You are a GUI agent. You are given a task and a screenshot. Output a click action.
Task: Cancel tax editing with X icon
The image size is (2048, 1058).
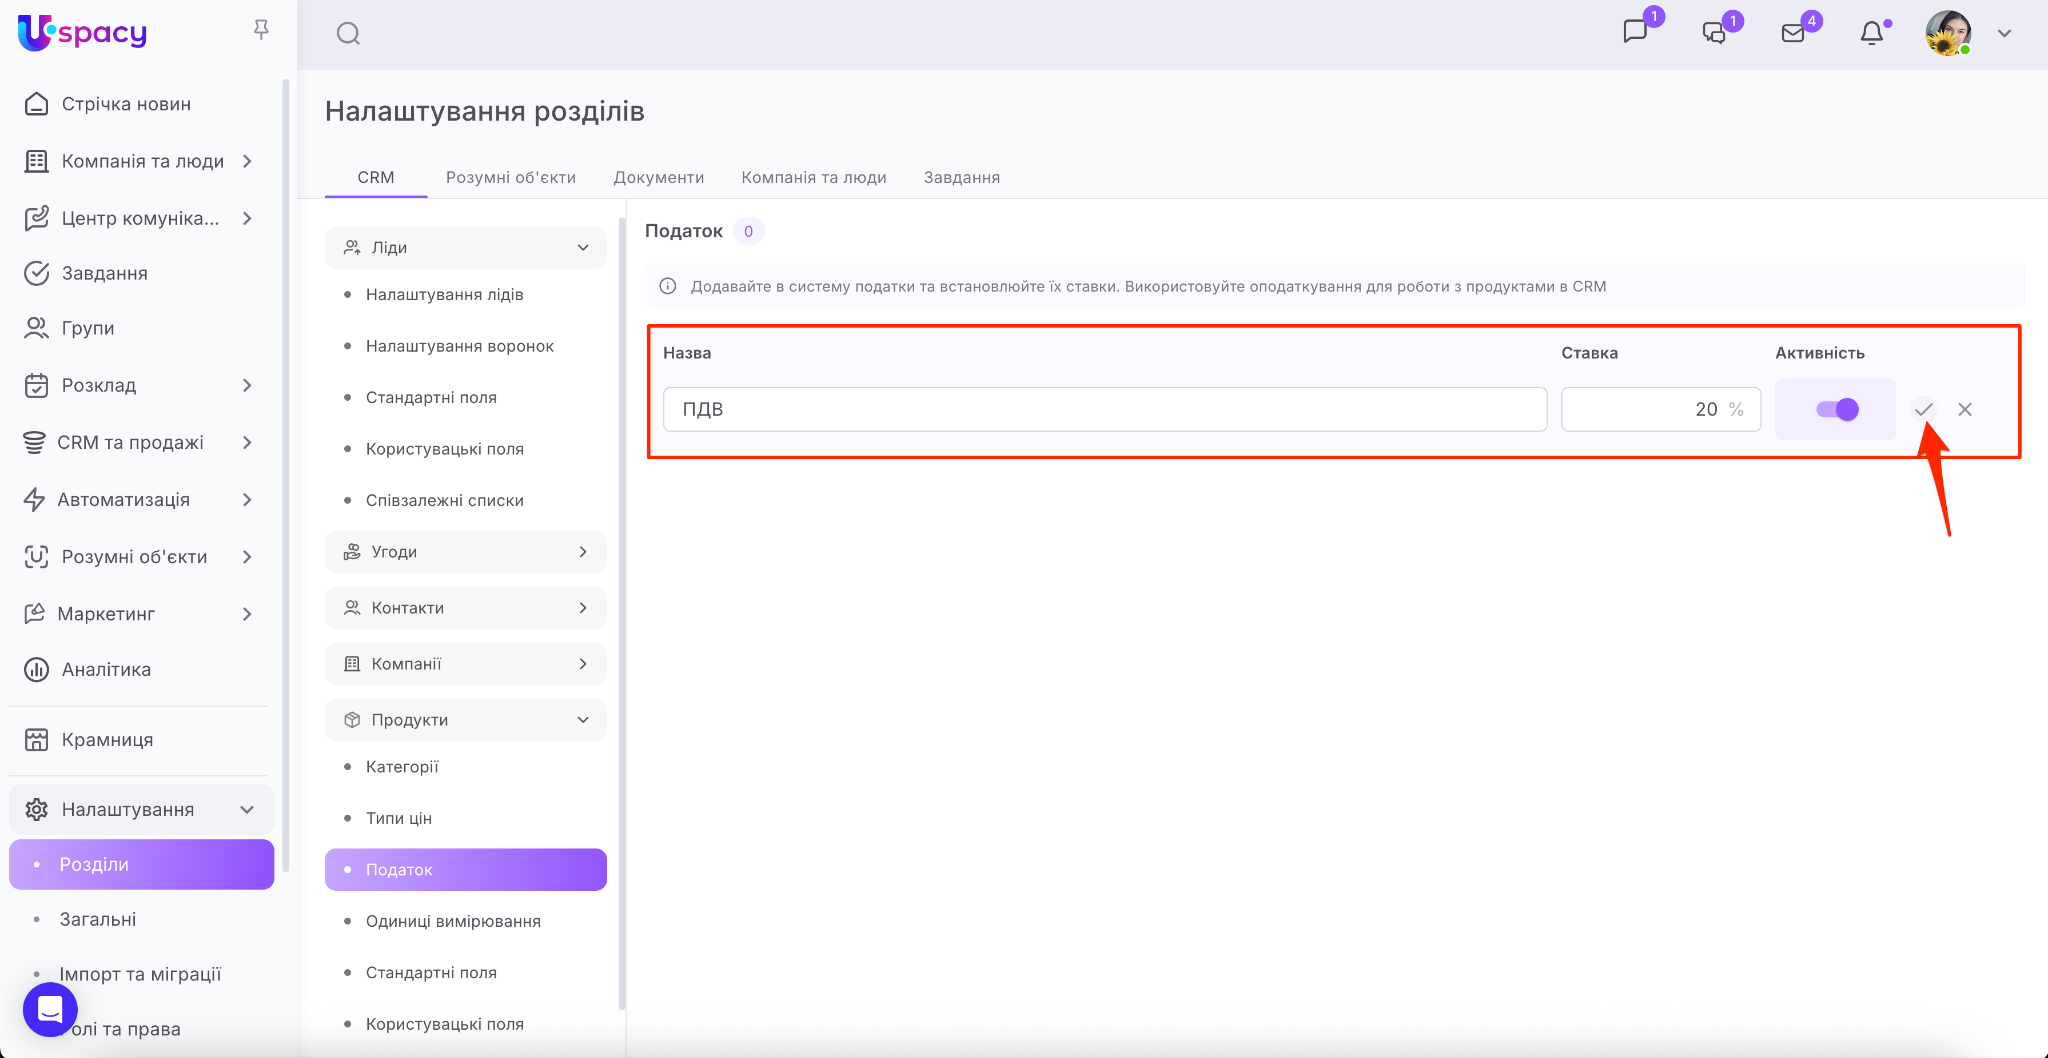pyautogui.click(x=1965, y=409)
